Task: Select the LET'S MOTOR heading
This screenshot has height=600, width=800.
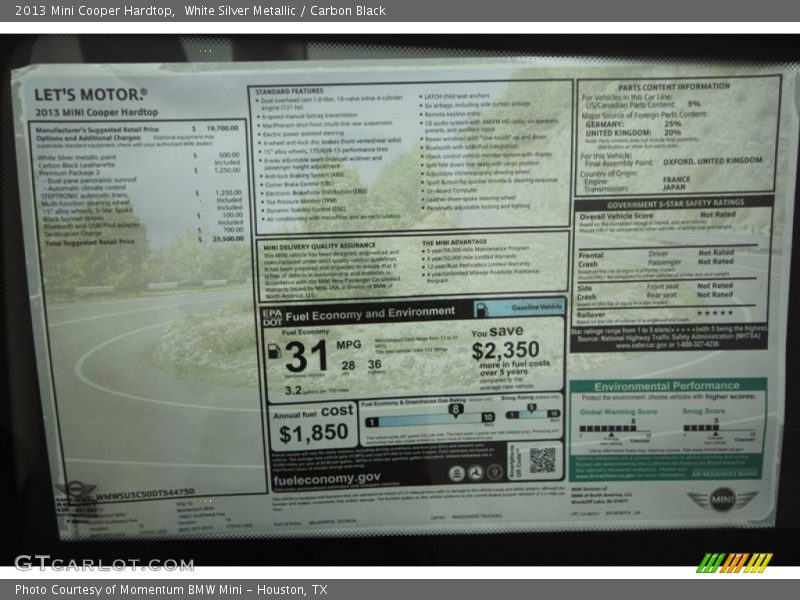Action: [x=91, y=95]
